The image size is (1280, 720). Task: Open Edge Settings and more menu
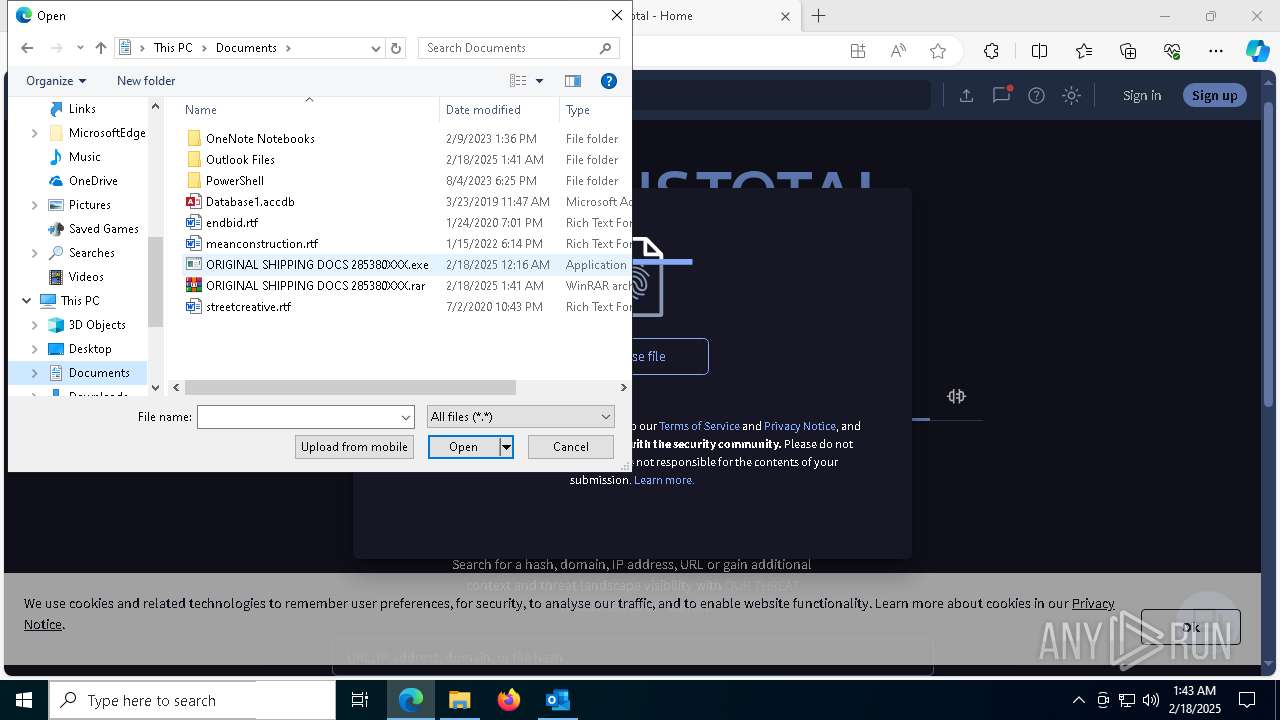tap(1216, 51)
